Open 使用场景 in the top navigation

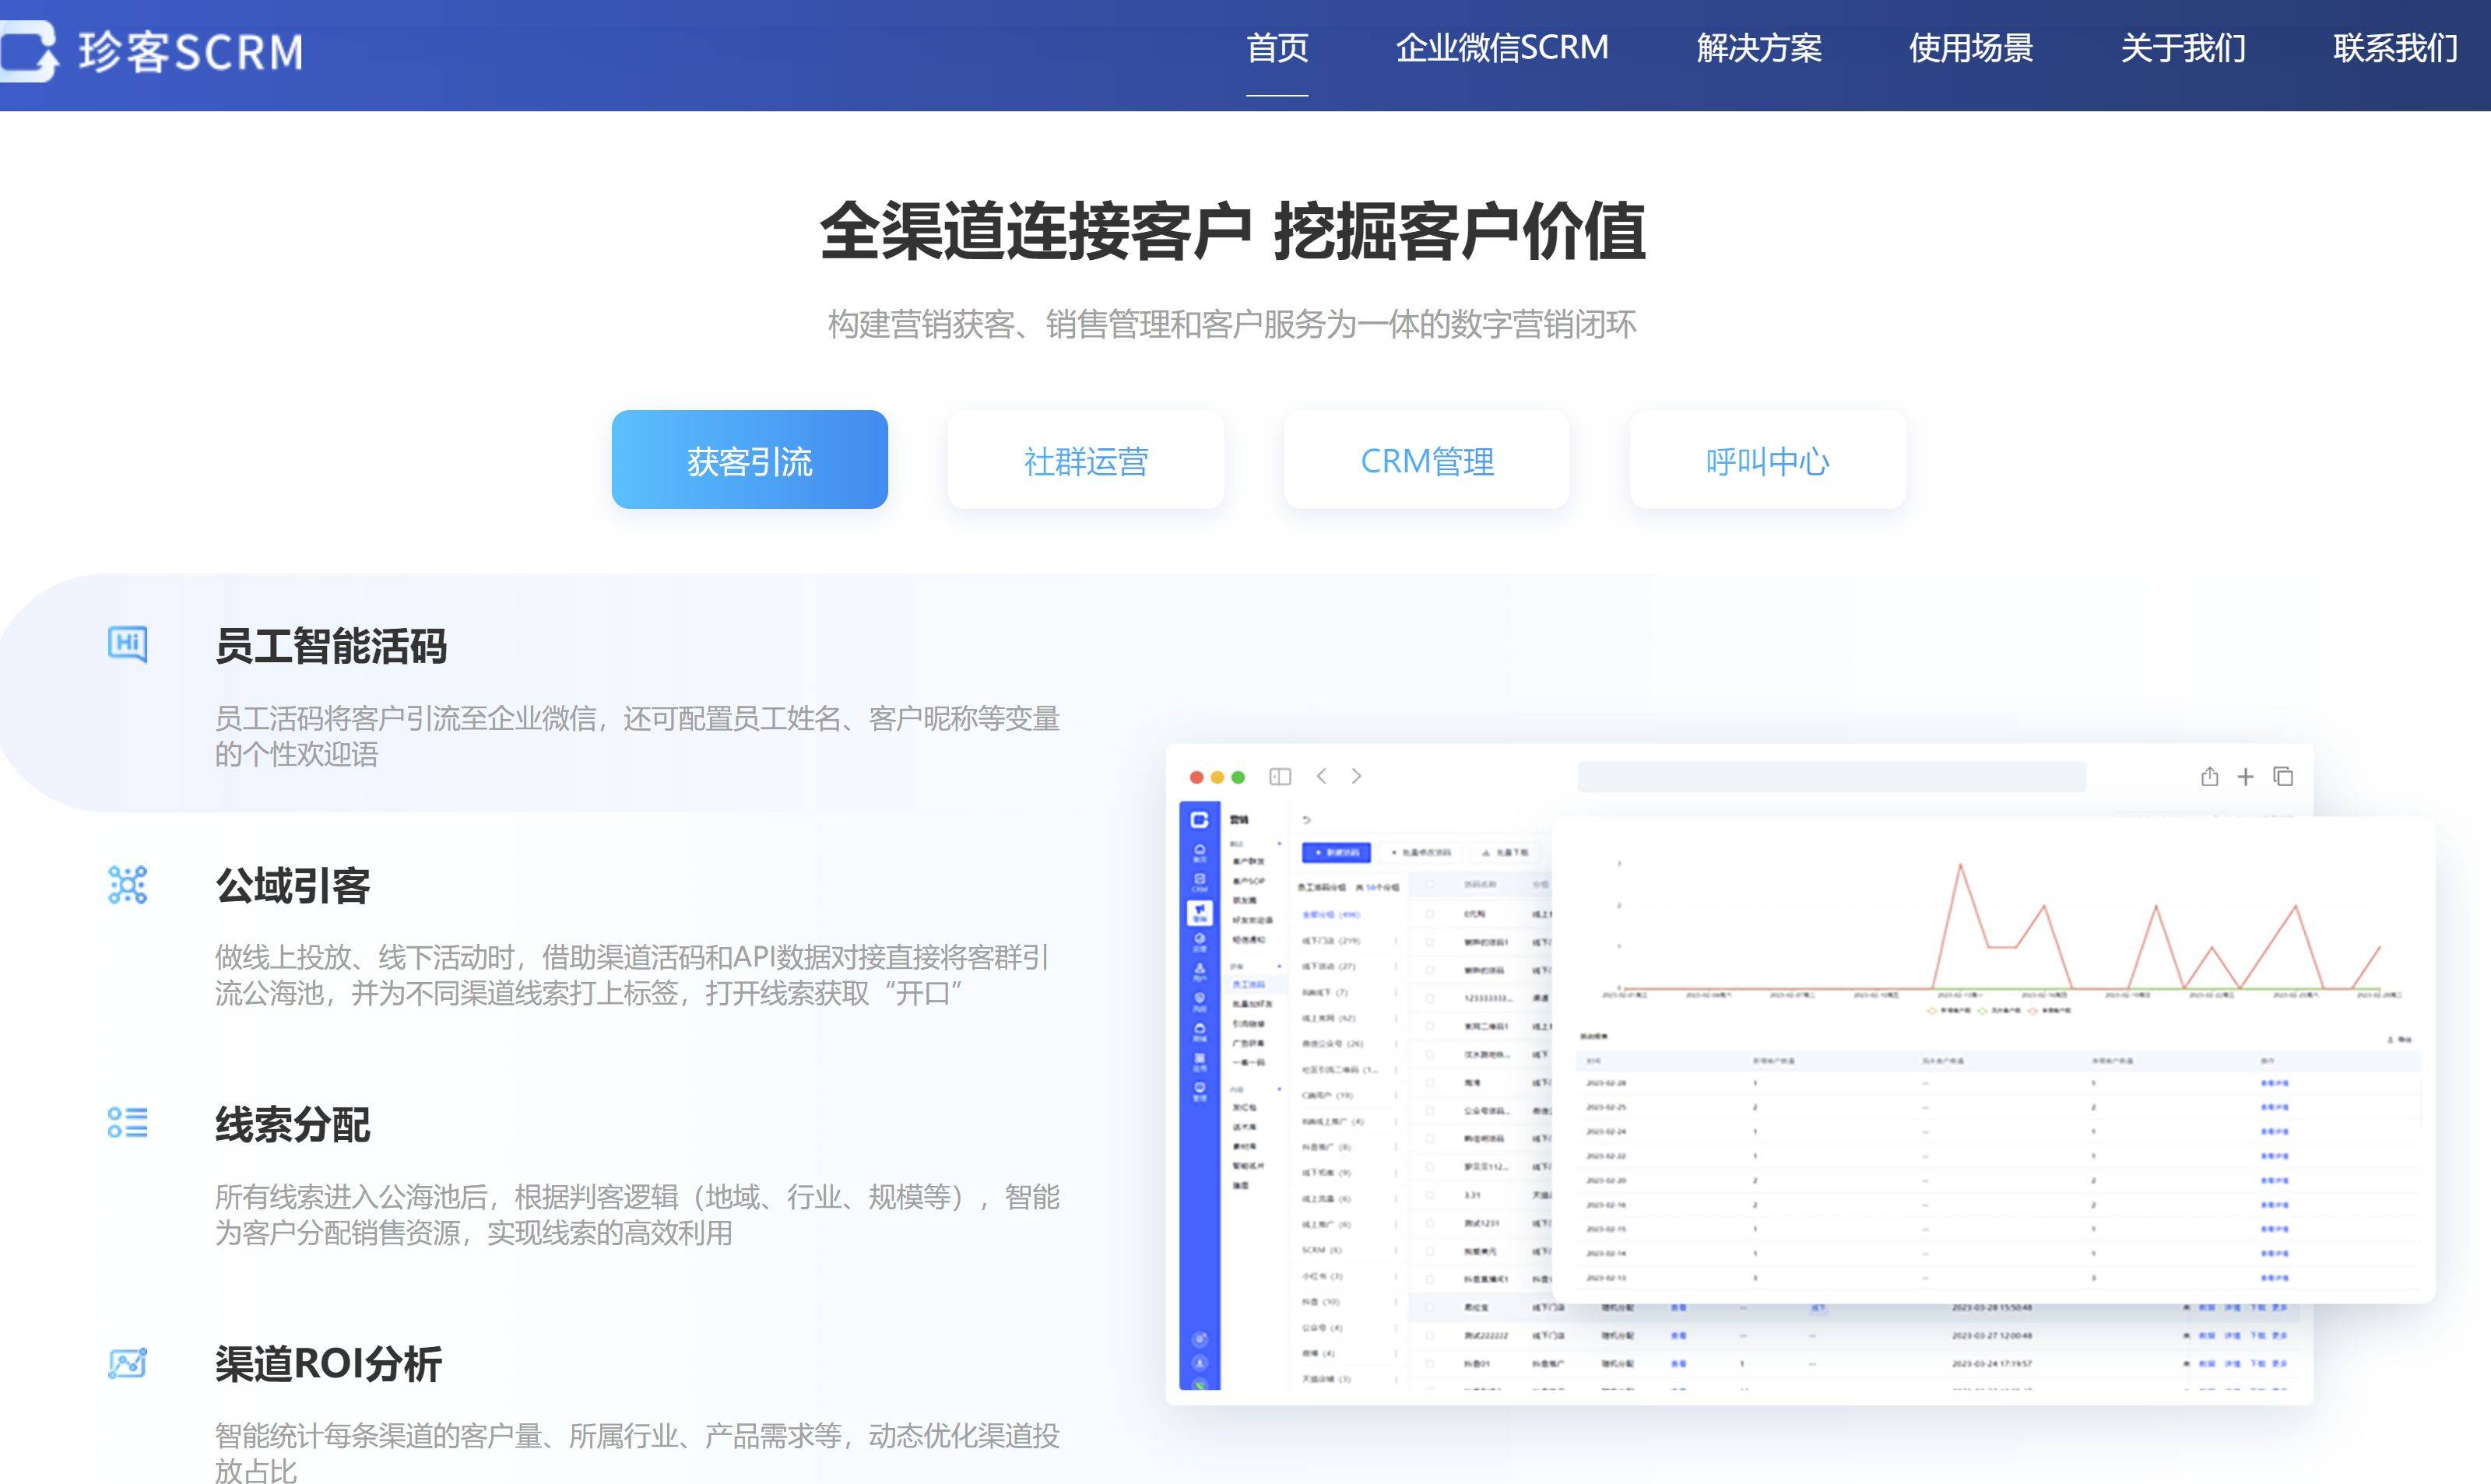[x=1971, y=48]
